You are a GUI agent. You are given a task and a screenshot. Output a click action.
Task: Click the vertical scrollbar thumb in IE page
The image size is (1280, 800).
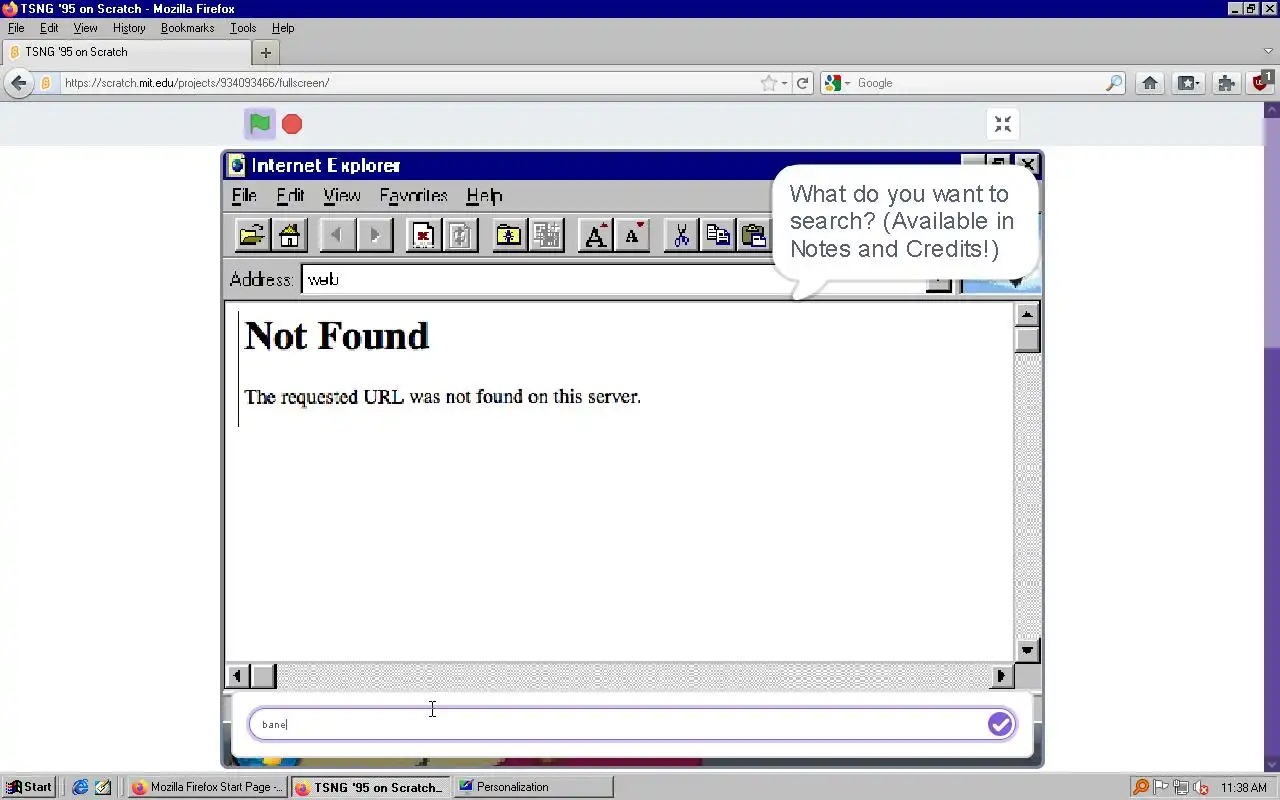pos(1027,340)
